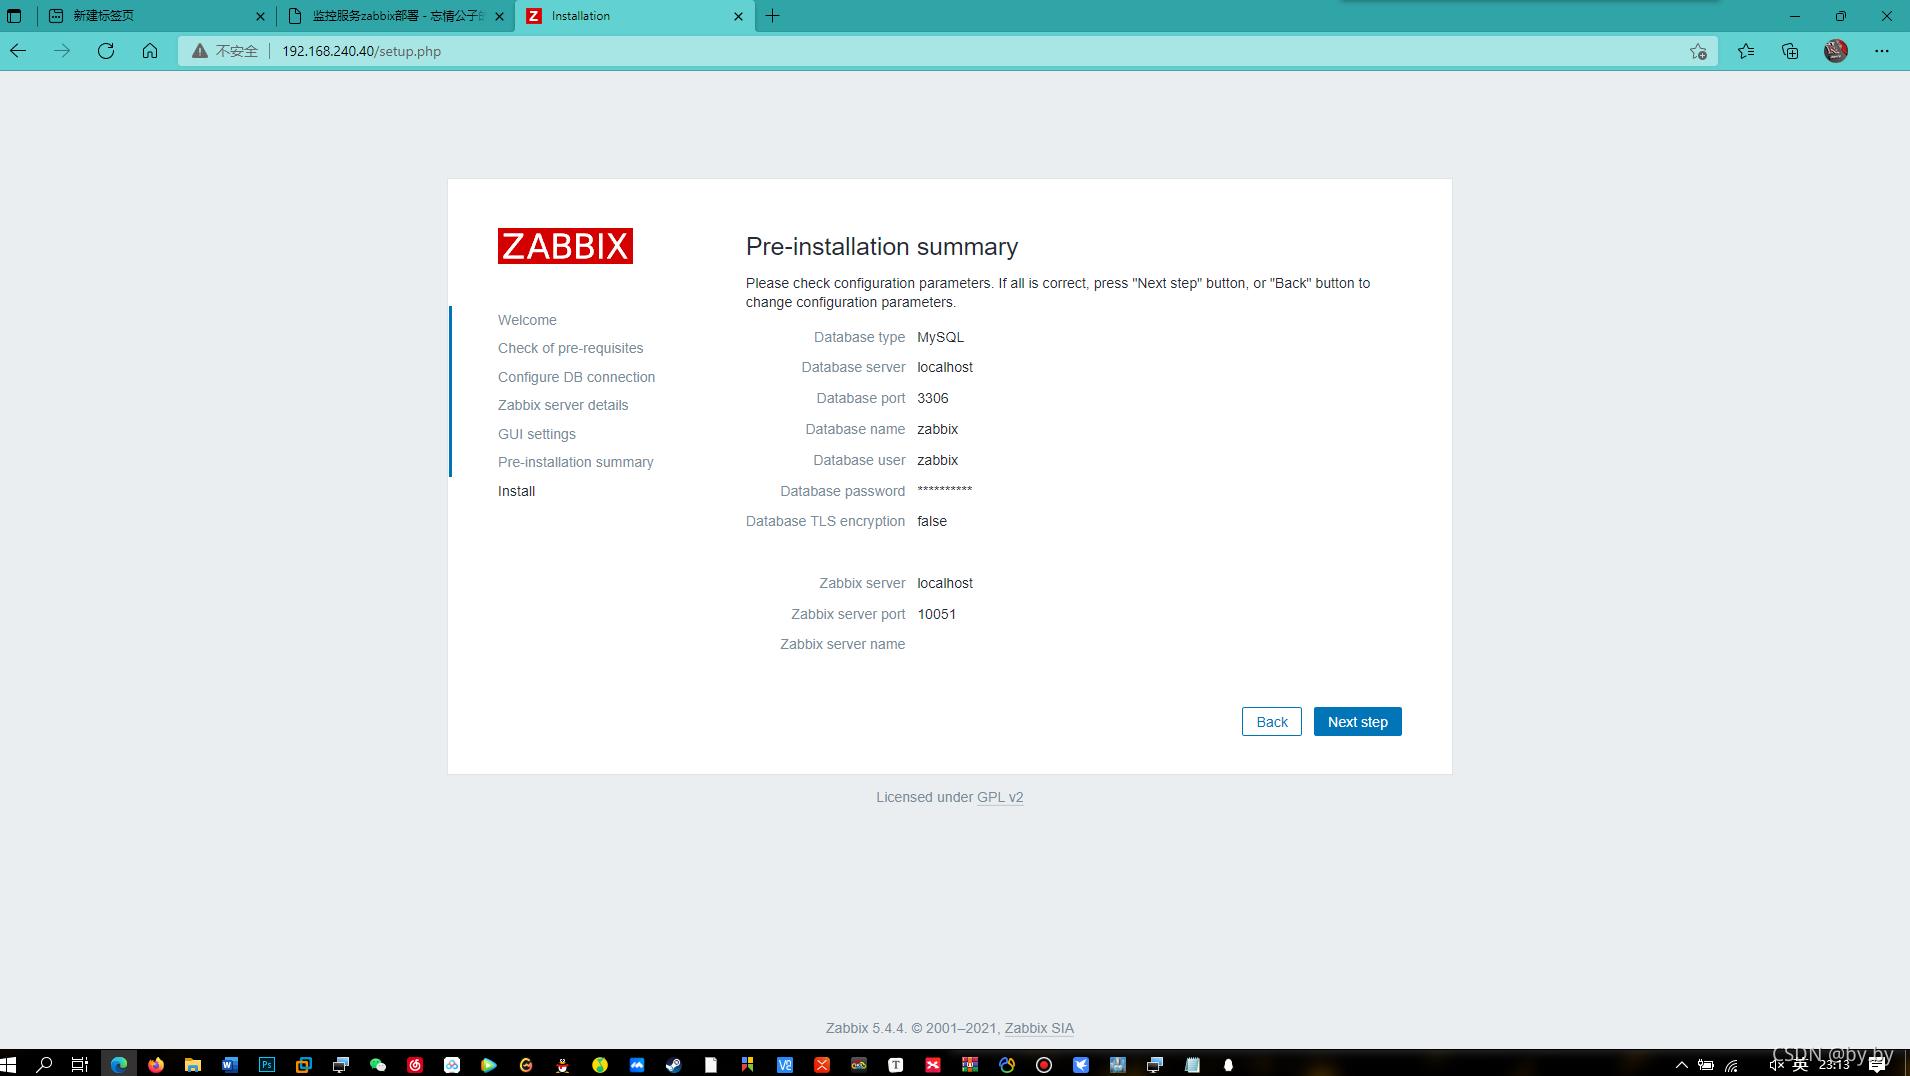This screenshot has height=1076, width=1910.
Task: Open the notification center
Action: [1877, 1064]
